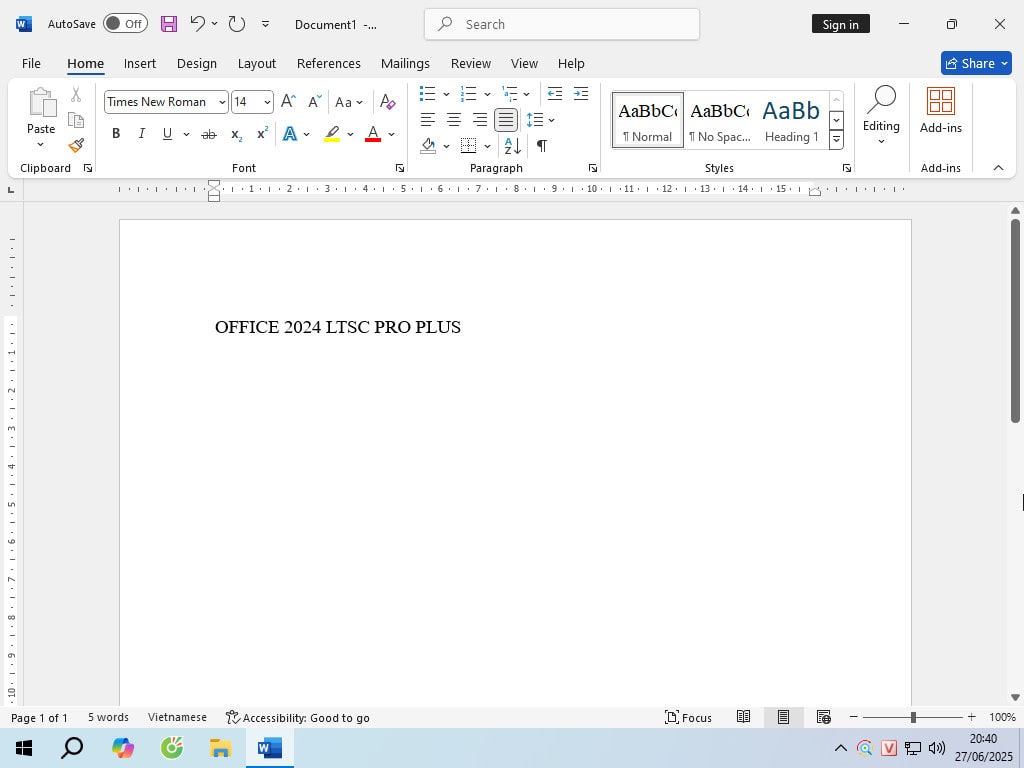Viewport: 1024px width, 768px height.
Task: Click the Sort A to Z icon
Action: (x=512, y=146)
